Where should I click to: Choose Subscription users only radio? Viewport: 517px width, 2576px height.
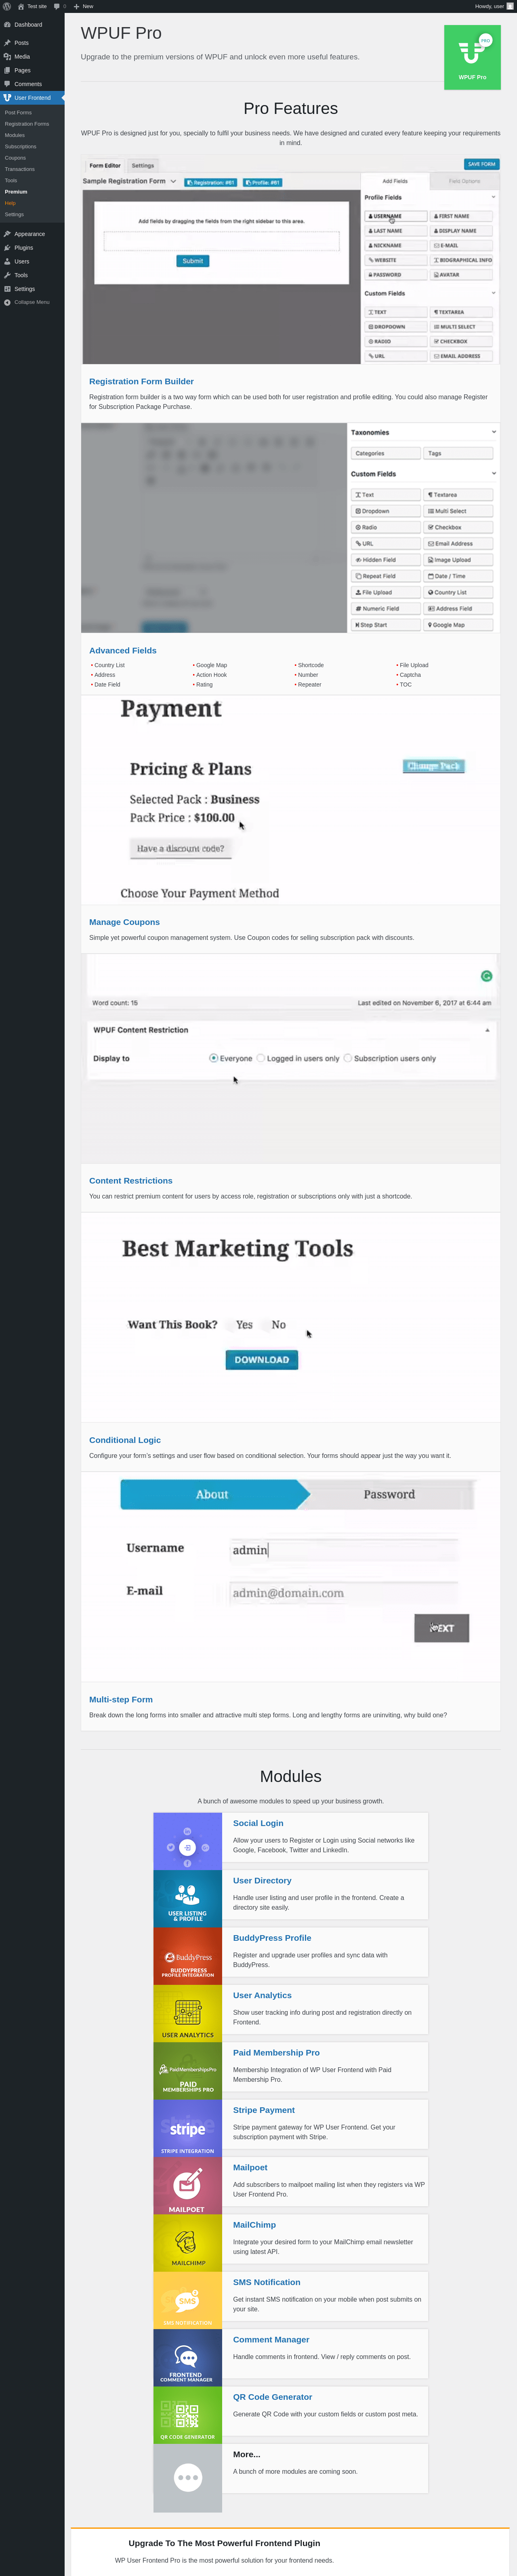pyautogui.click(x=348, y=1058)
